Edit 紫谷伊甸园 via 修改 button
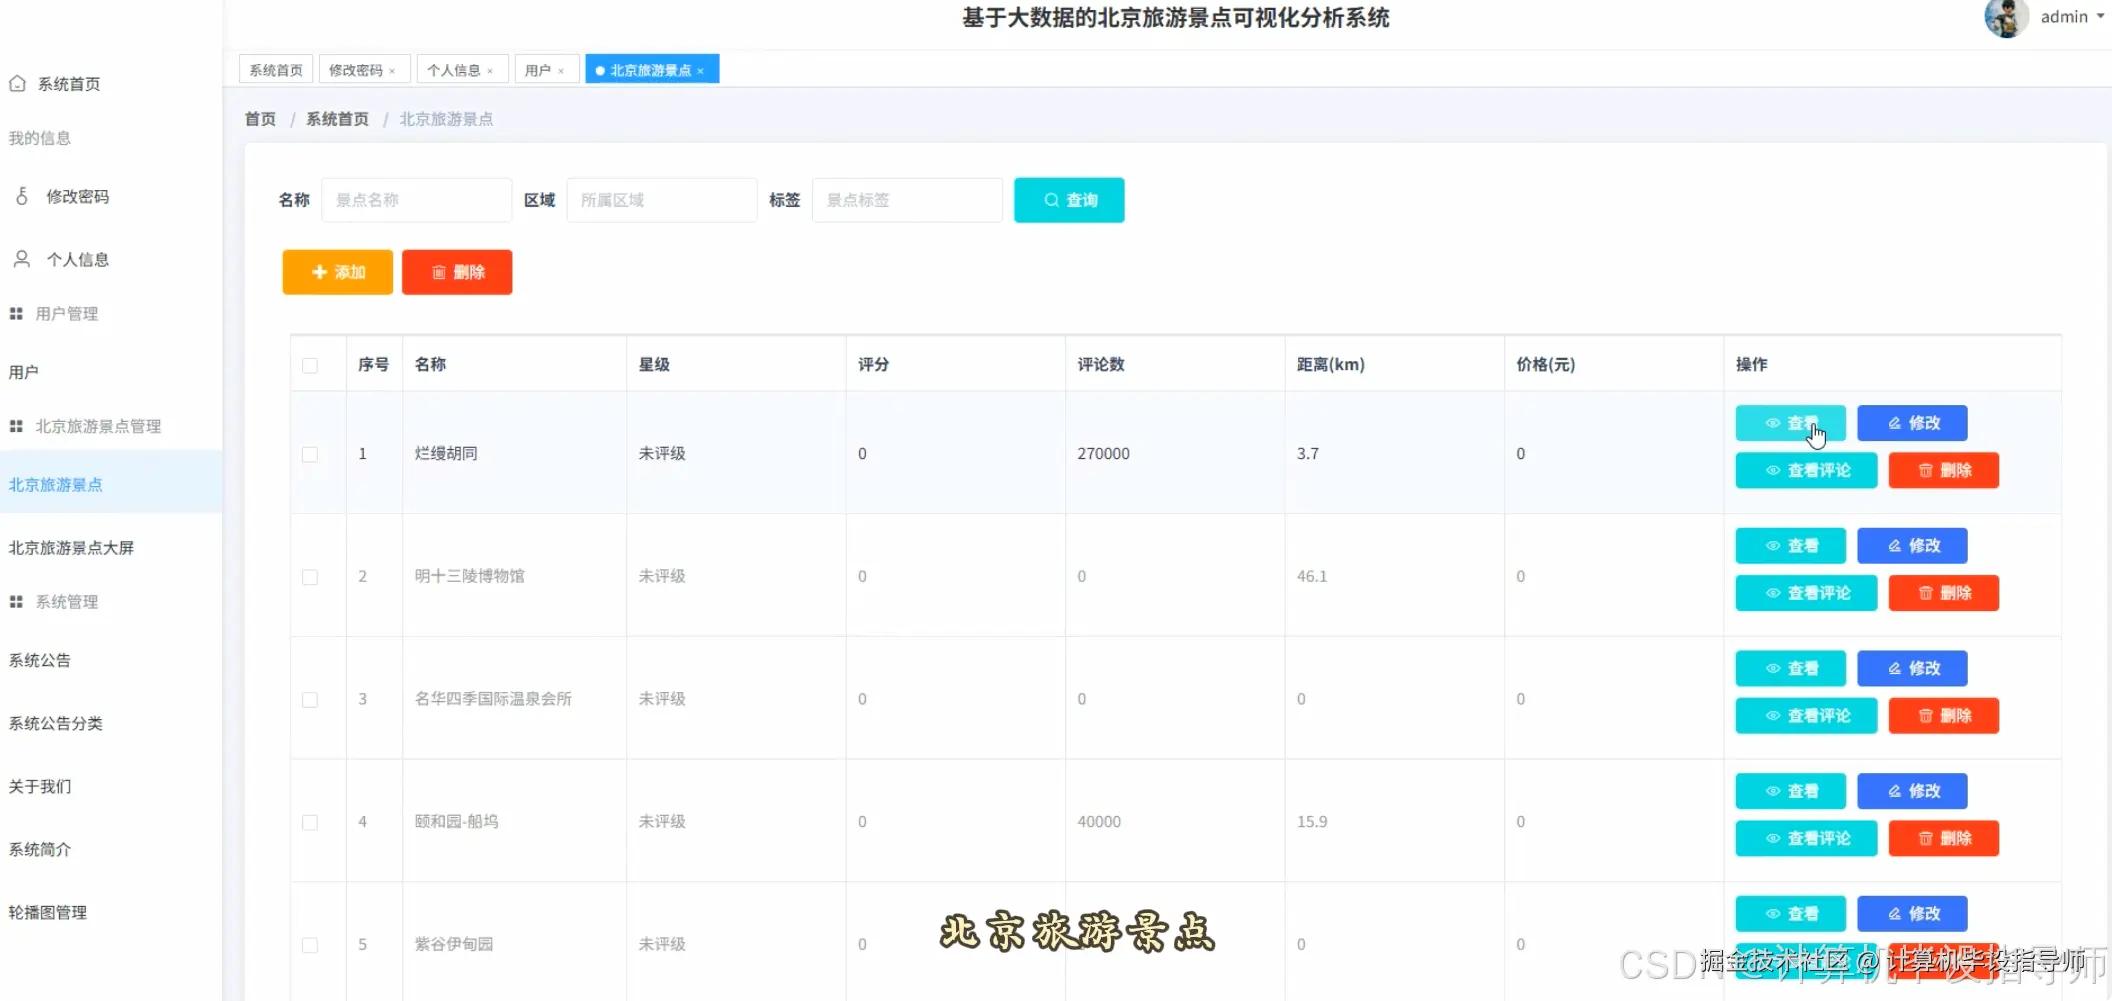Image resolution: width=2112 pixels, height=1001 pixels. (1912, 914)
